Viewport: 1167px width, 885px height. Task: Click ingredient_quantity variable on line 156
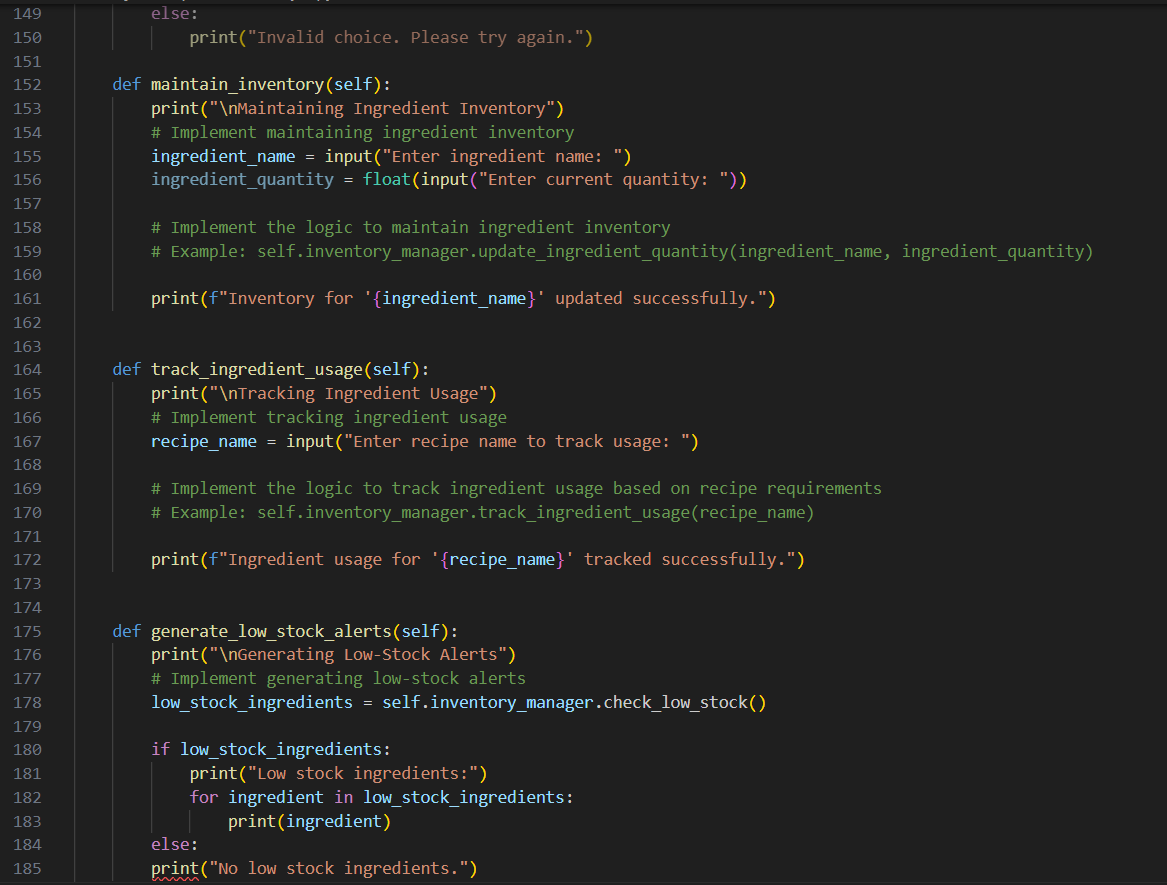coord(243,179)
